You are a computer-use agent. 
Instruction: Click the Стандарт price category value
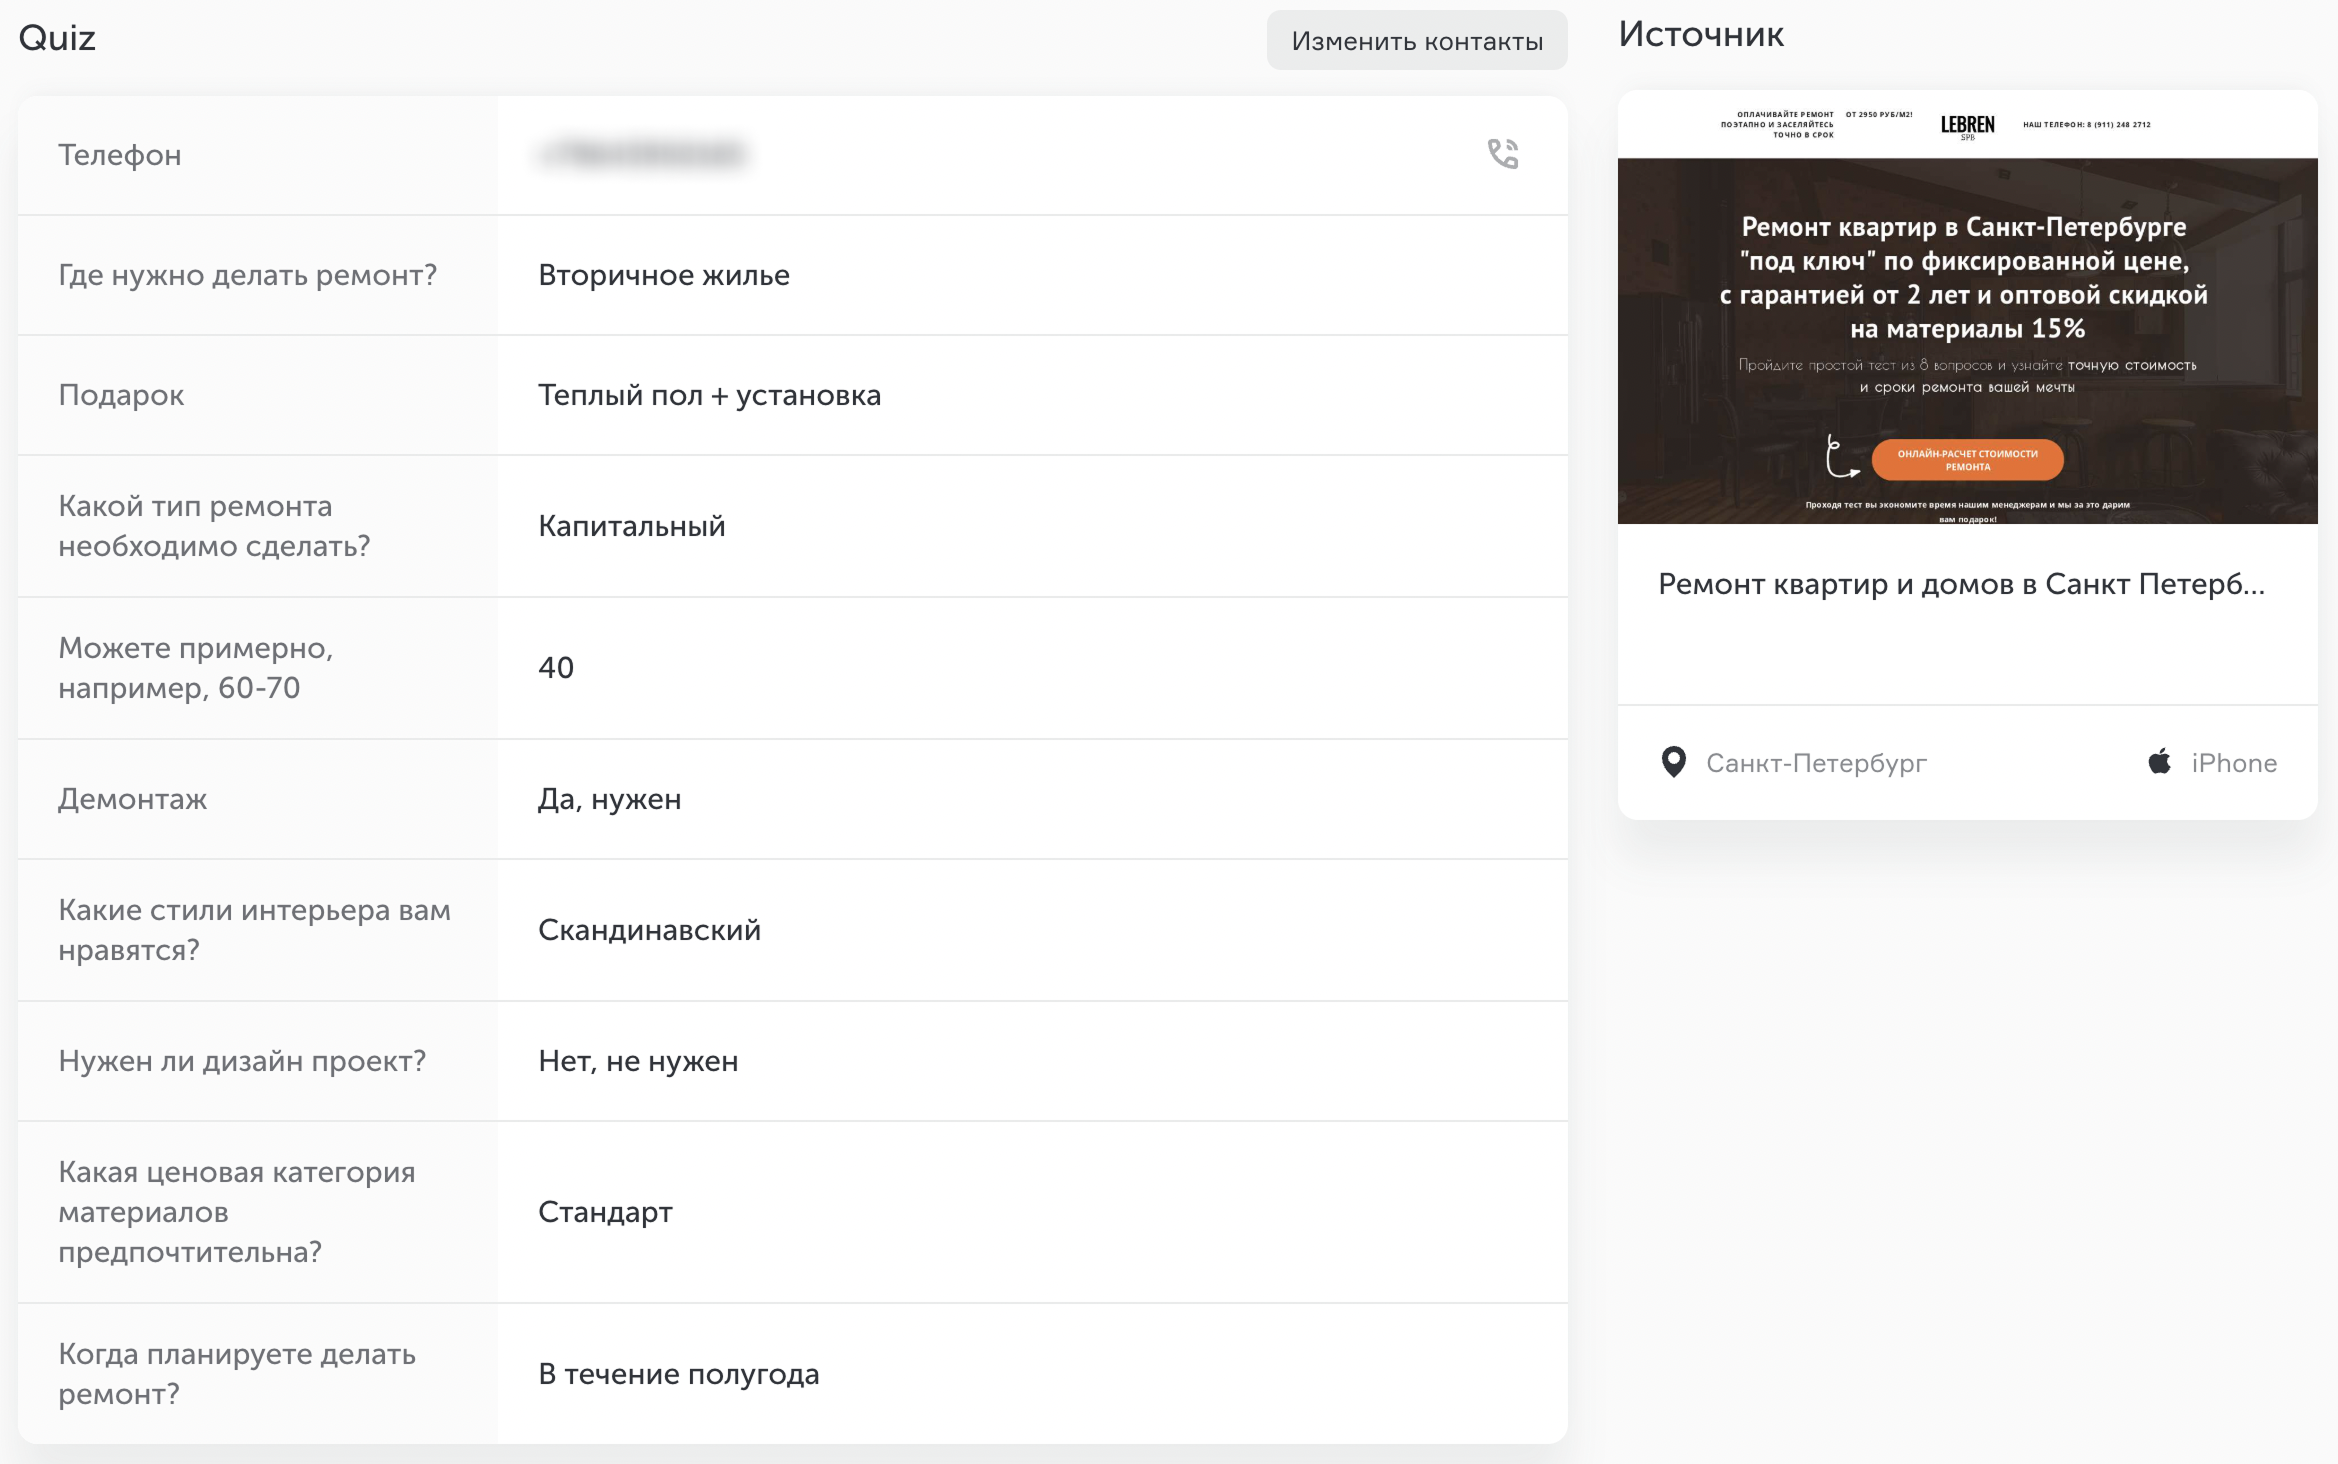coord(605,1212)
